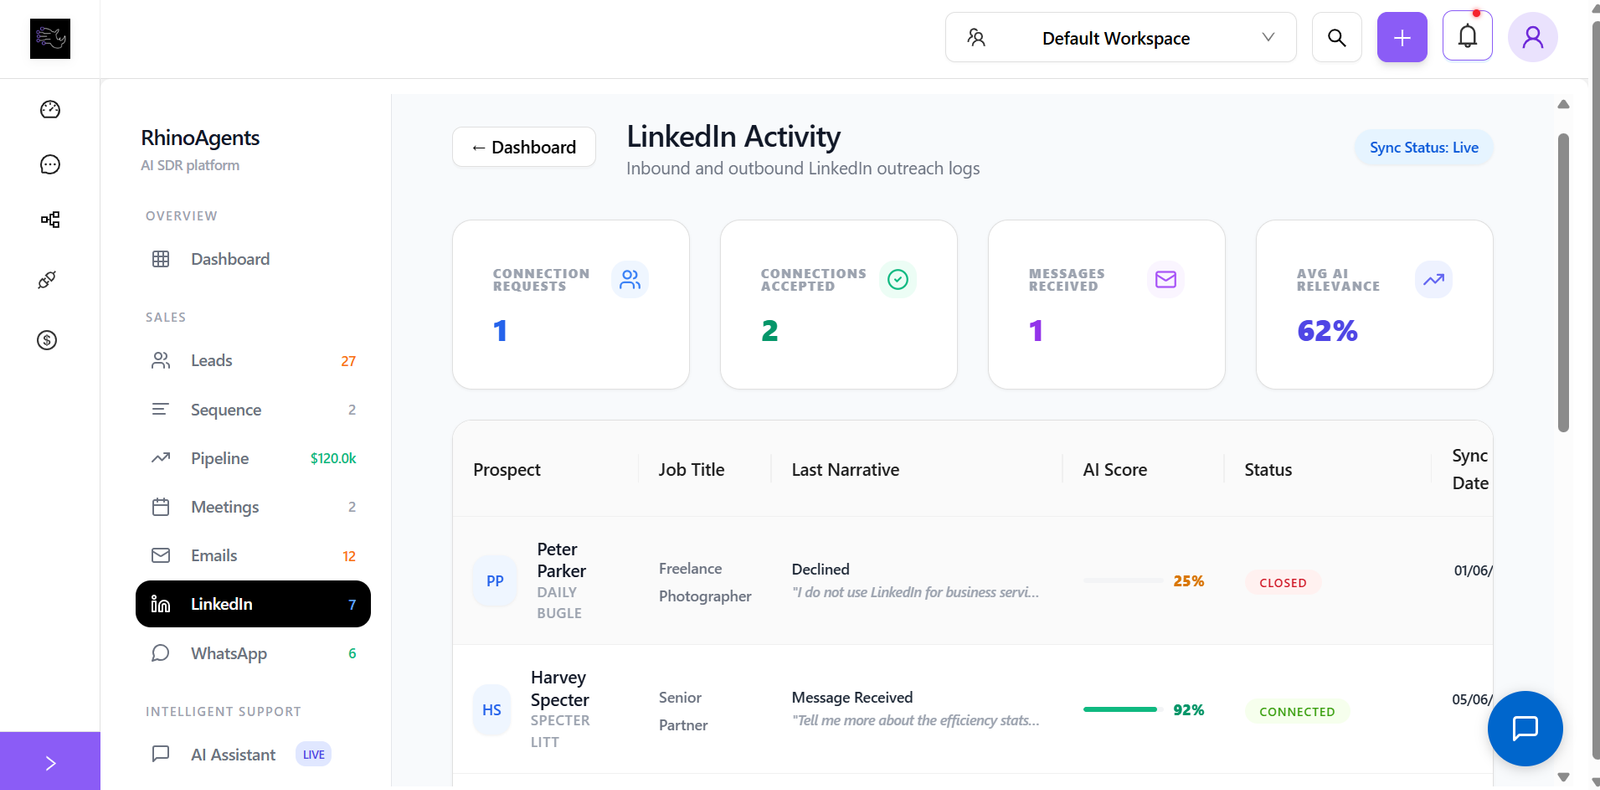The image size is (1600, 790).
Task: Open the integrations plug icon in left rail
Action: [47, 280]
